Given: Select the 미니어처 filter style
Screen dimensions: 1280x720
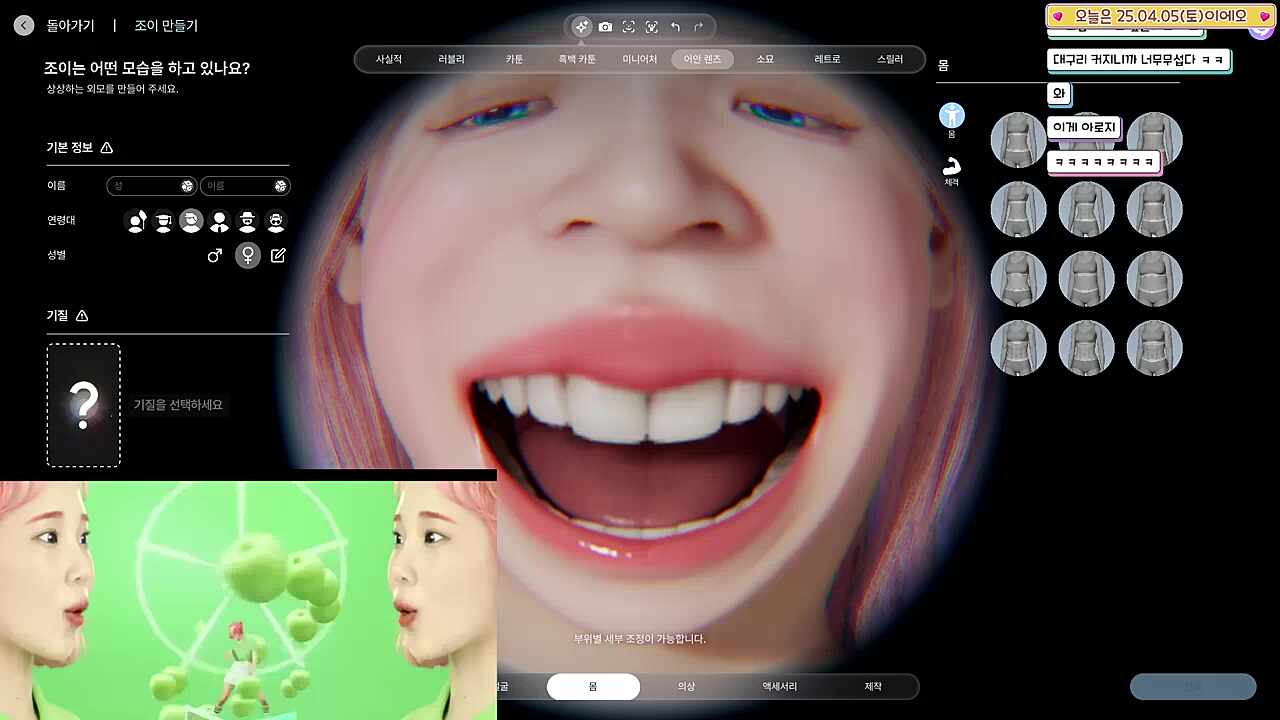Looking at the screenshot, I should pos(640,59).
